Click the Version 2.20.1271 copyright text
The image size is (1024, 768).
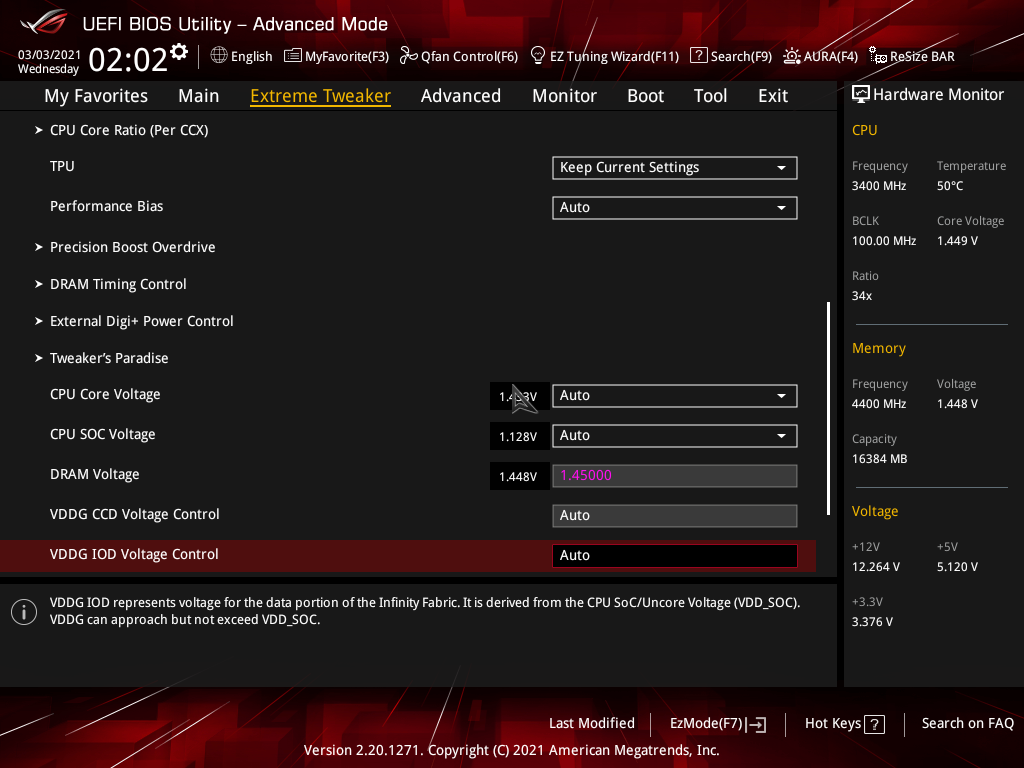(511, 750)
